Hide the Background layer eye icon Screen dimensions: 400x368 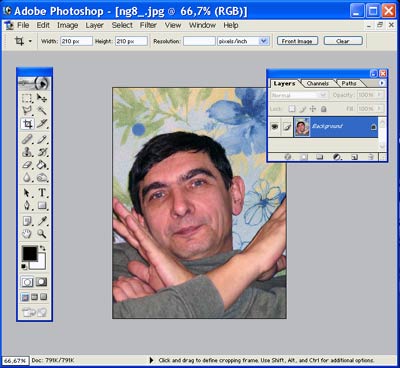pos(275,127)
